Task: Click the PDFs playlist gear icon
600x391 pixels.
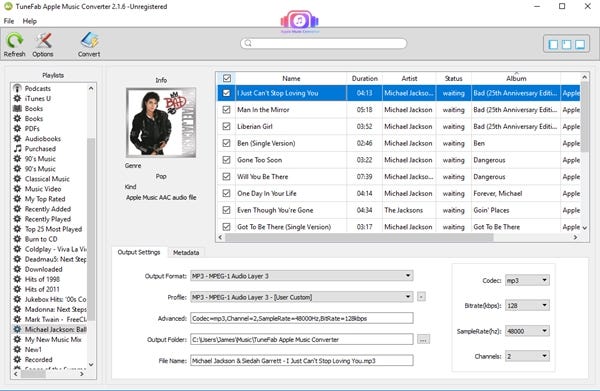Action: 17,129
